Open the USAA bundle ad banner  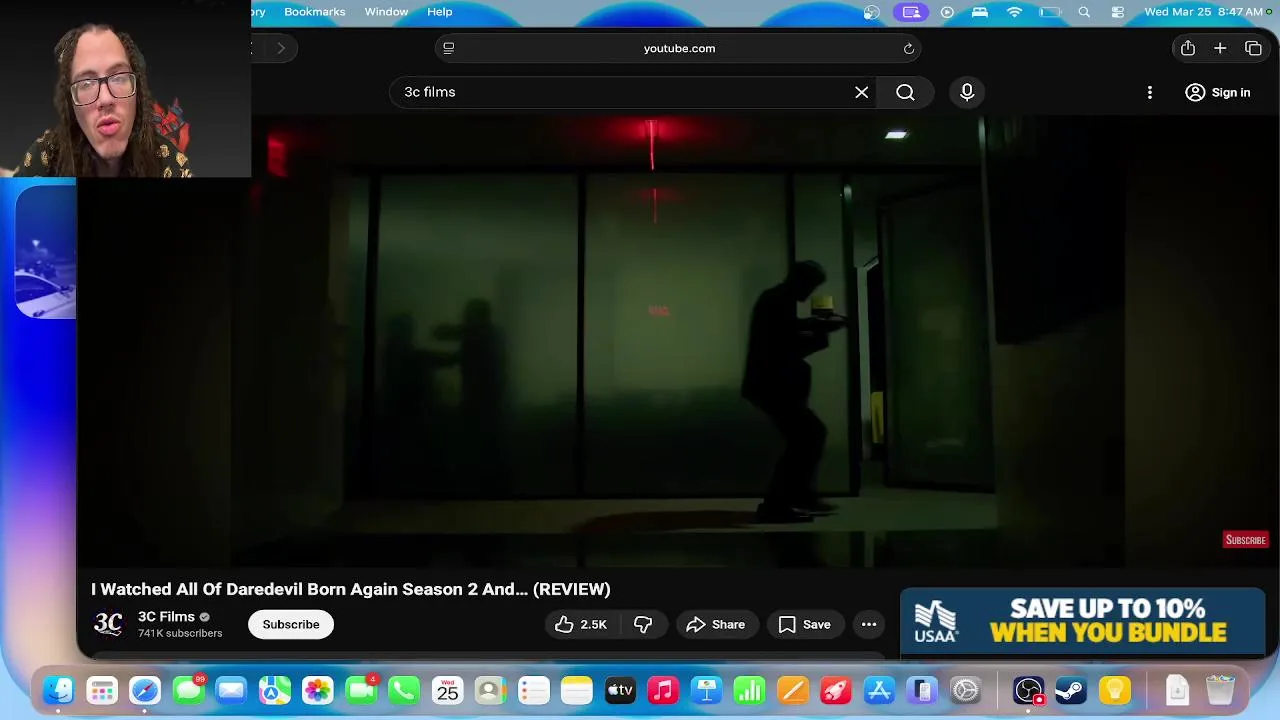pos(1083,622)
